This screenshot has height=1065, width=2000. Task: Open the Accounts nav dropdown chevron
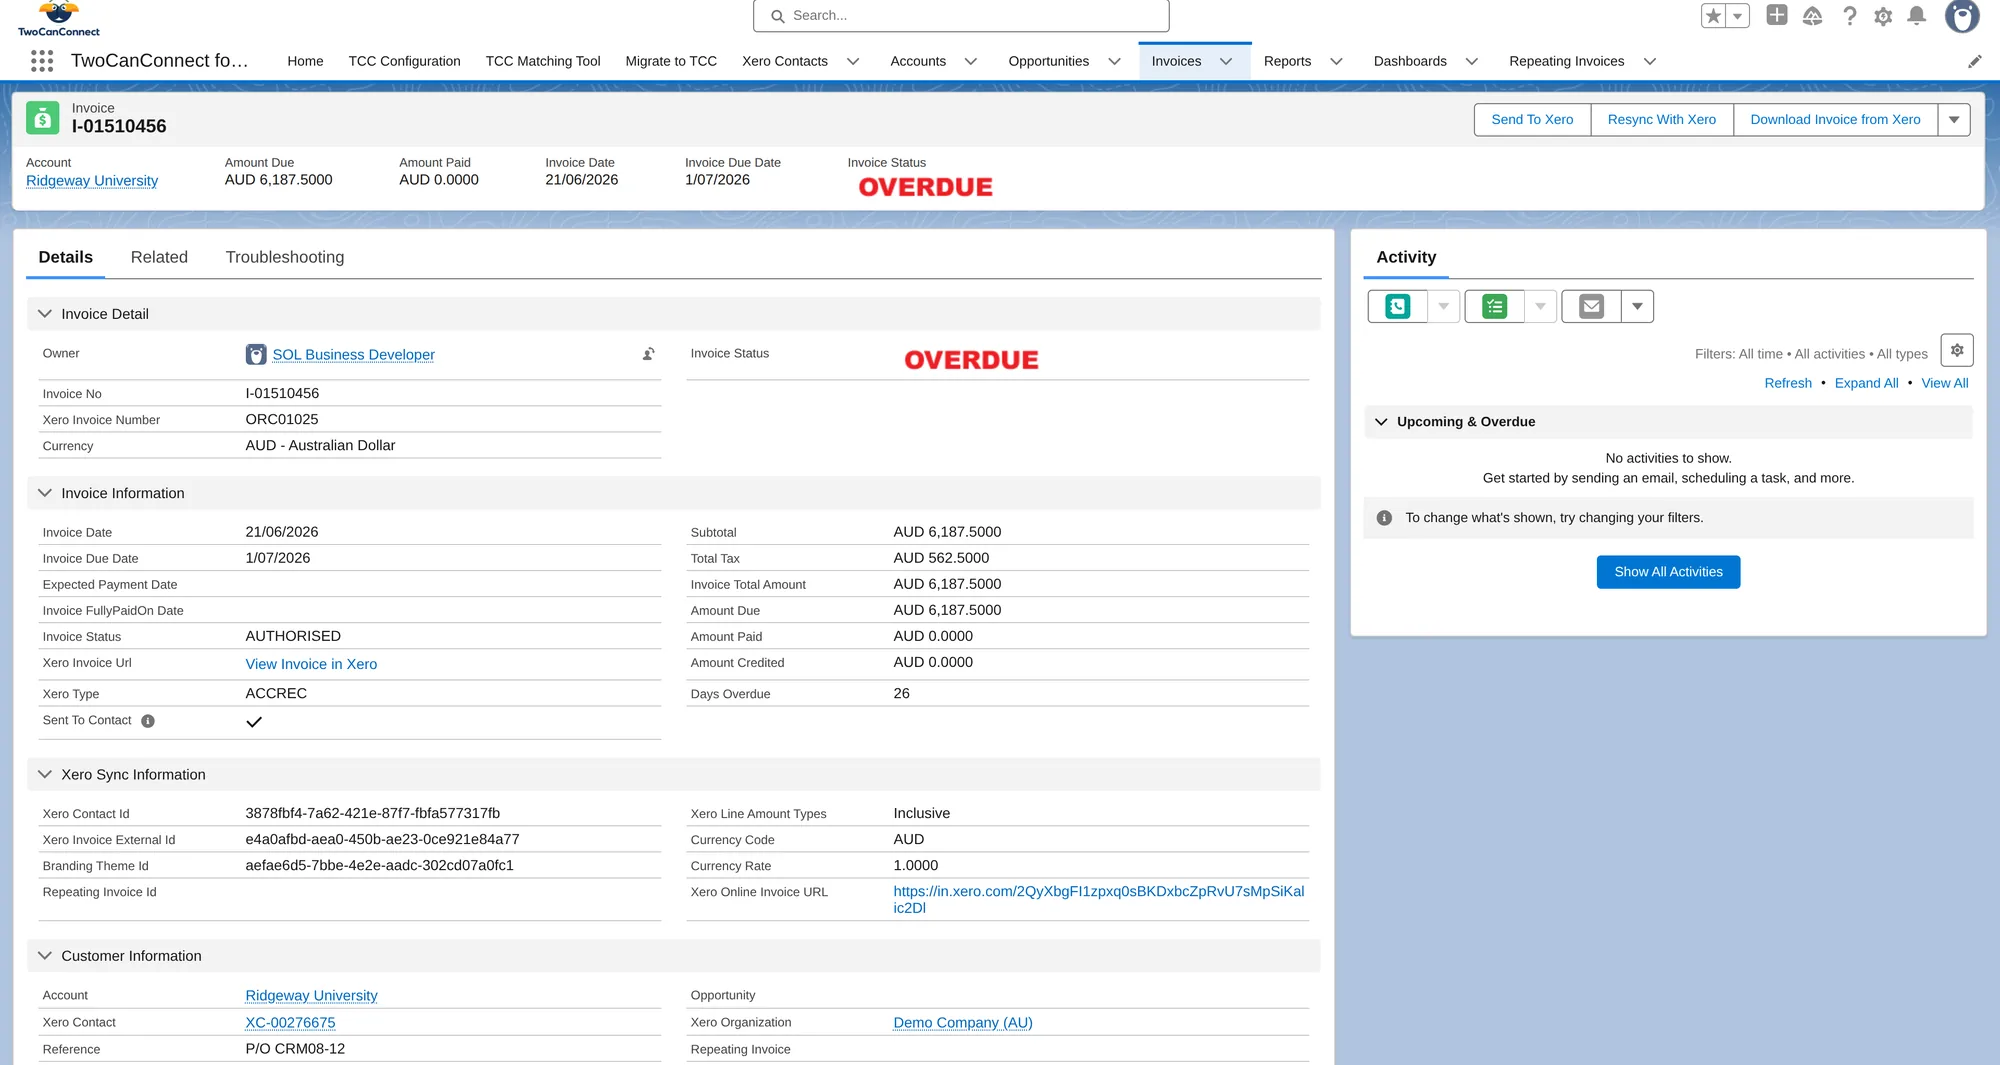pyautogui.click(x=971, y=61)
